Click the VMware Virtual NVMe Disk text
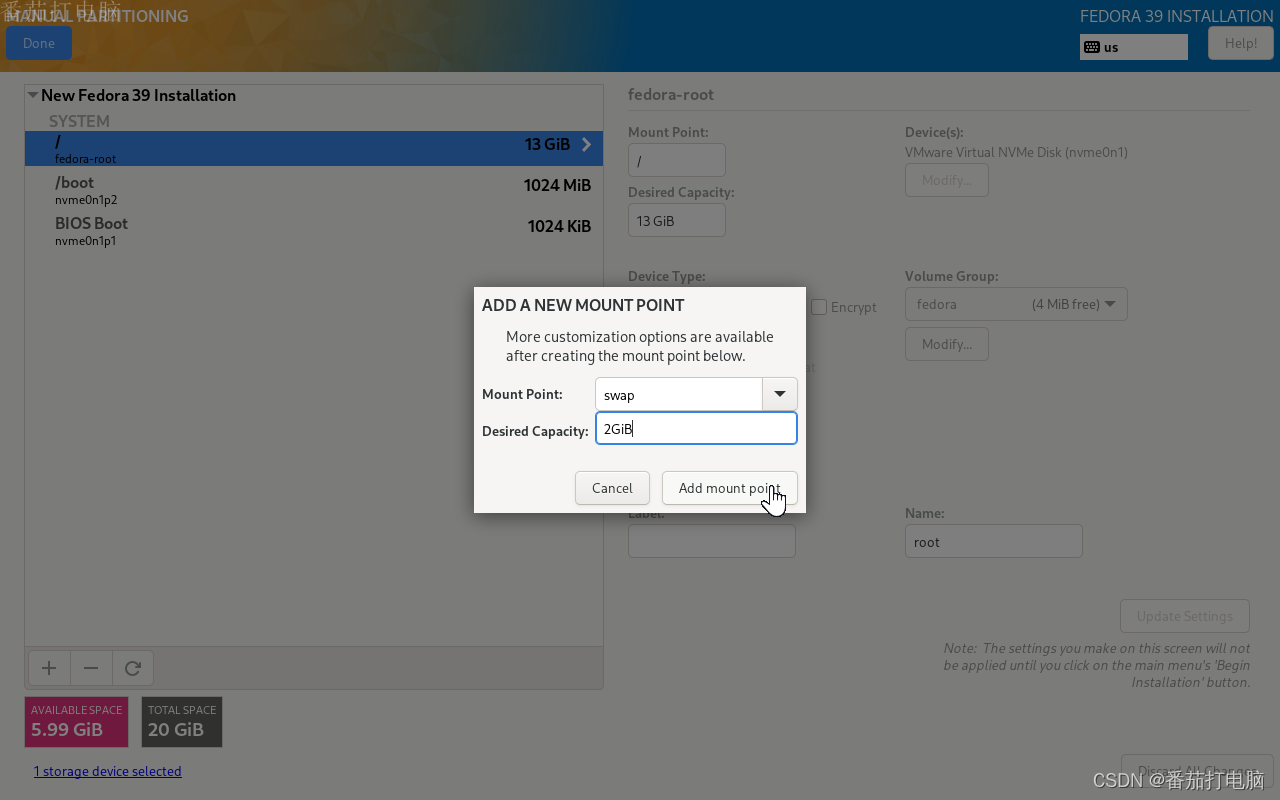Image resolution: width=1280 pixels, height=800 pixels. tap(1016, 153)
